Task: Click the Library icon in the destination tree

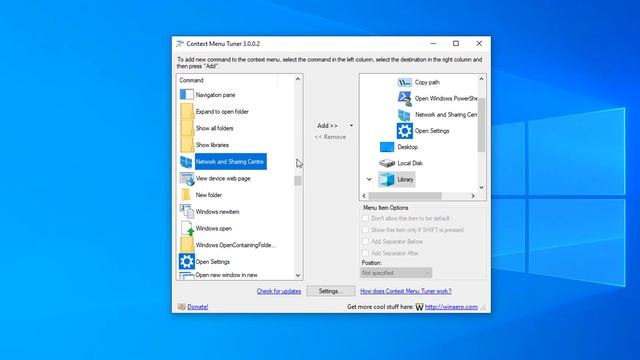Action: (387, 180)
